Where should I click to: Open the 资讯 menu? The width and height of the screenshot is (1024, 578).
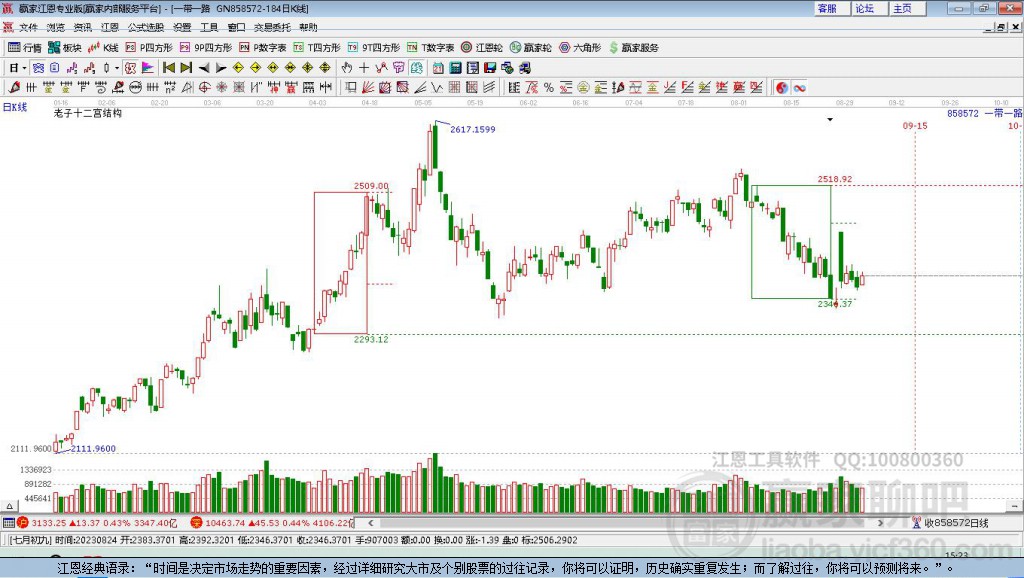tap(83, 27)
